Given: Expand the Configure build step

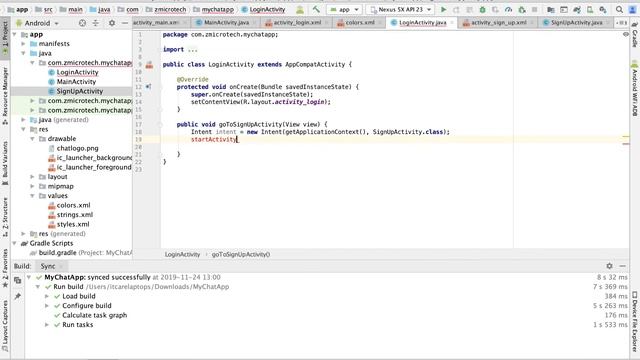Looking at the screenshot, I should click(47, 306).
